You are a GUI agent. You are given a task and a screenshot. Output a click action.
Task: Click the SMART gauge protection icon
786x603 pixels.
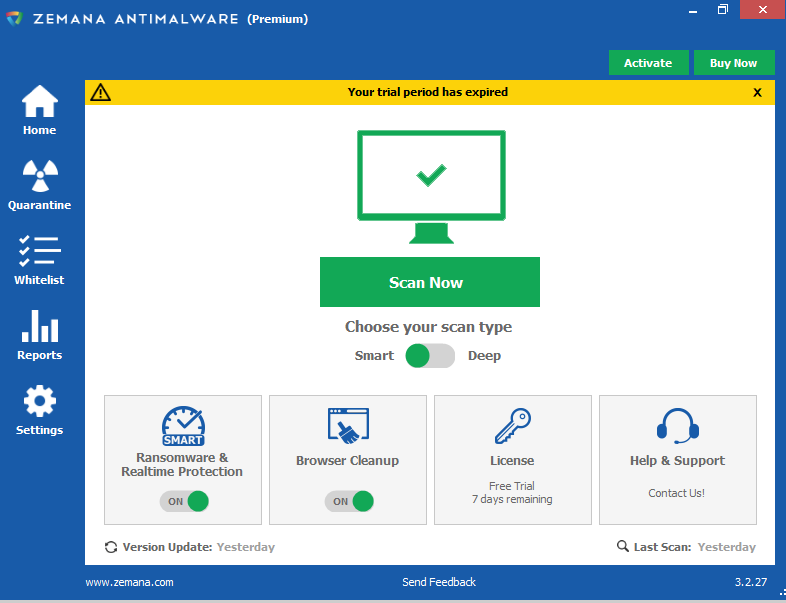(x=183, y=426)
